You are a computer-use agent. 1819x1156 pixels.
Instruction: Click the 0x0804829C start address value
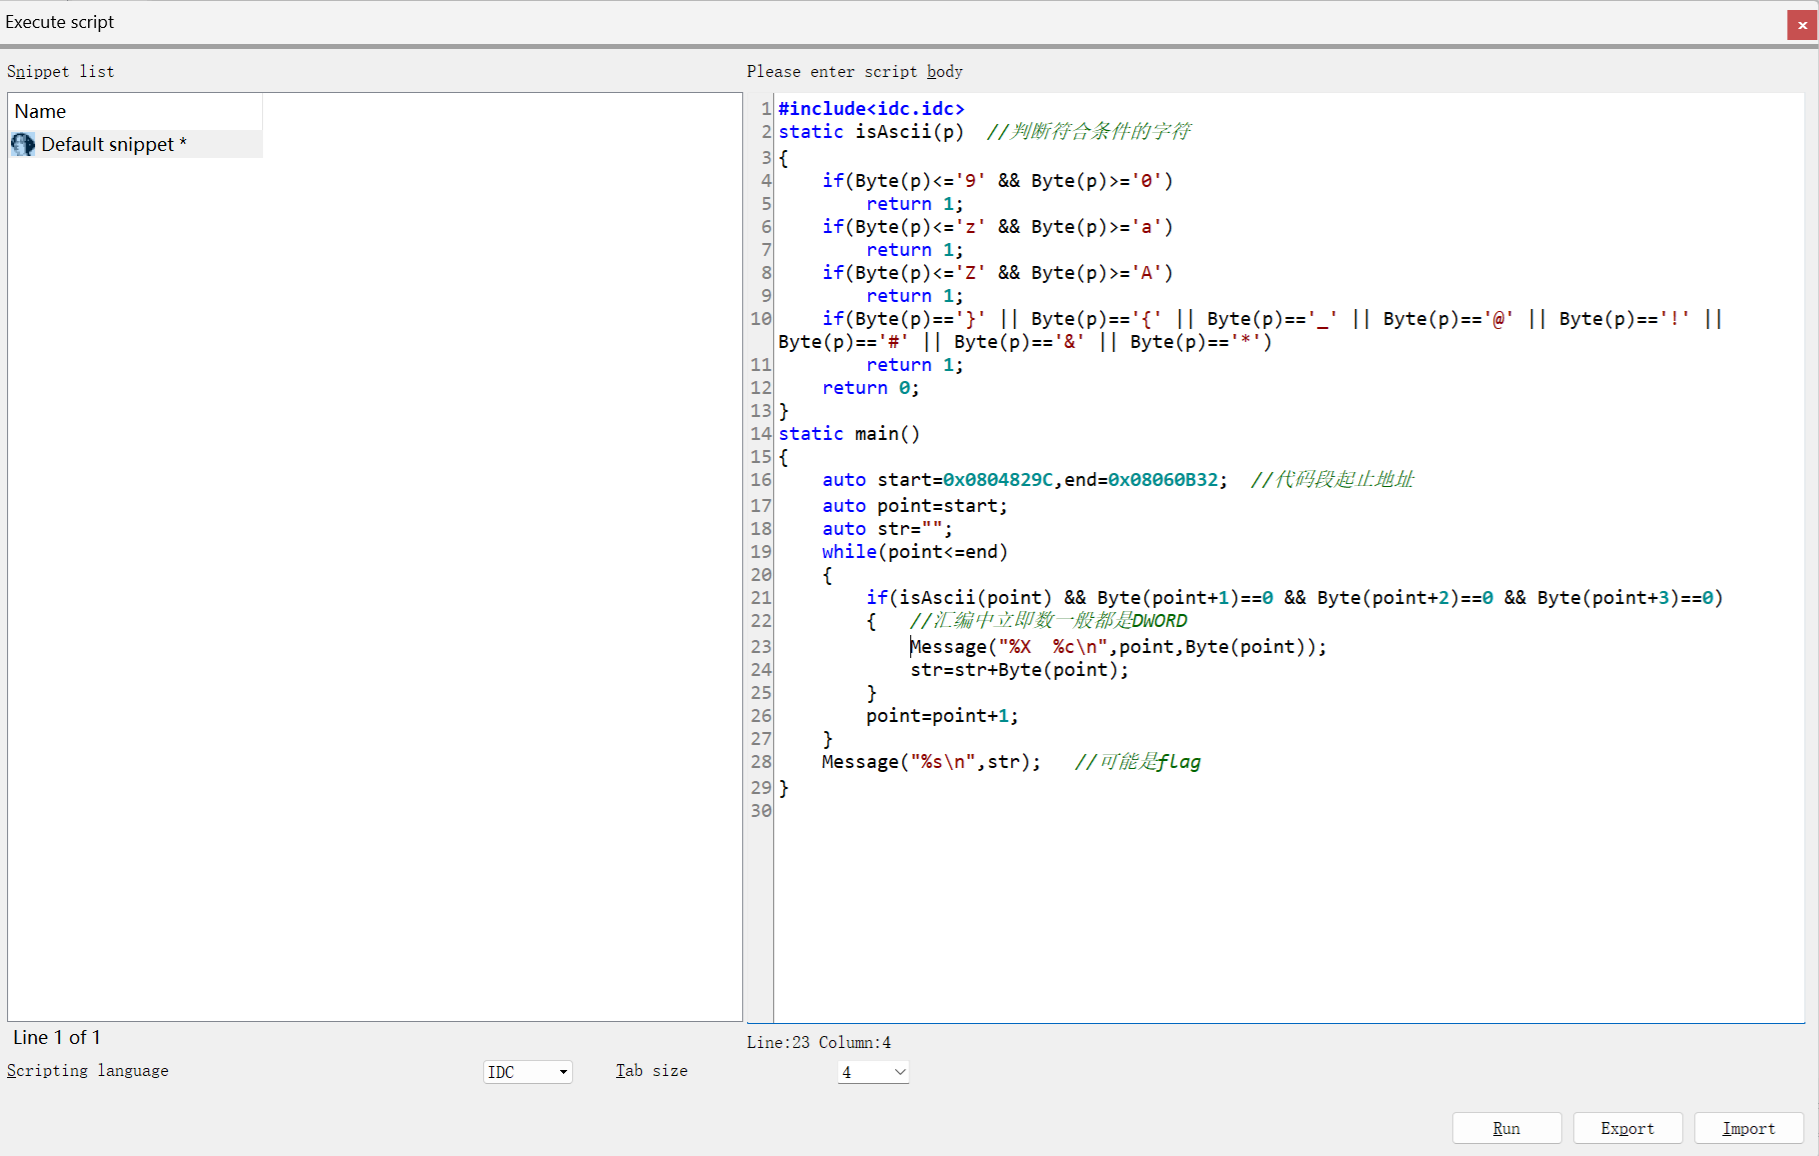pyautogui.click(x=997, y=480)
